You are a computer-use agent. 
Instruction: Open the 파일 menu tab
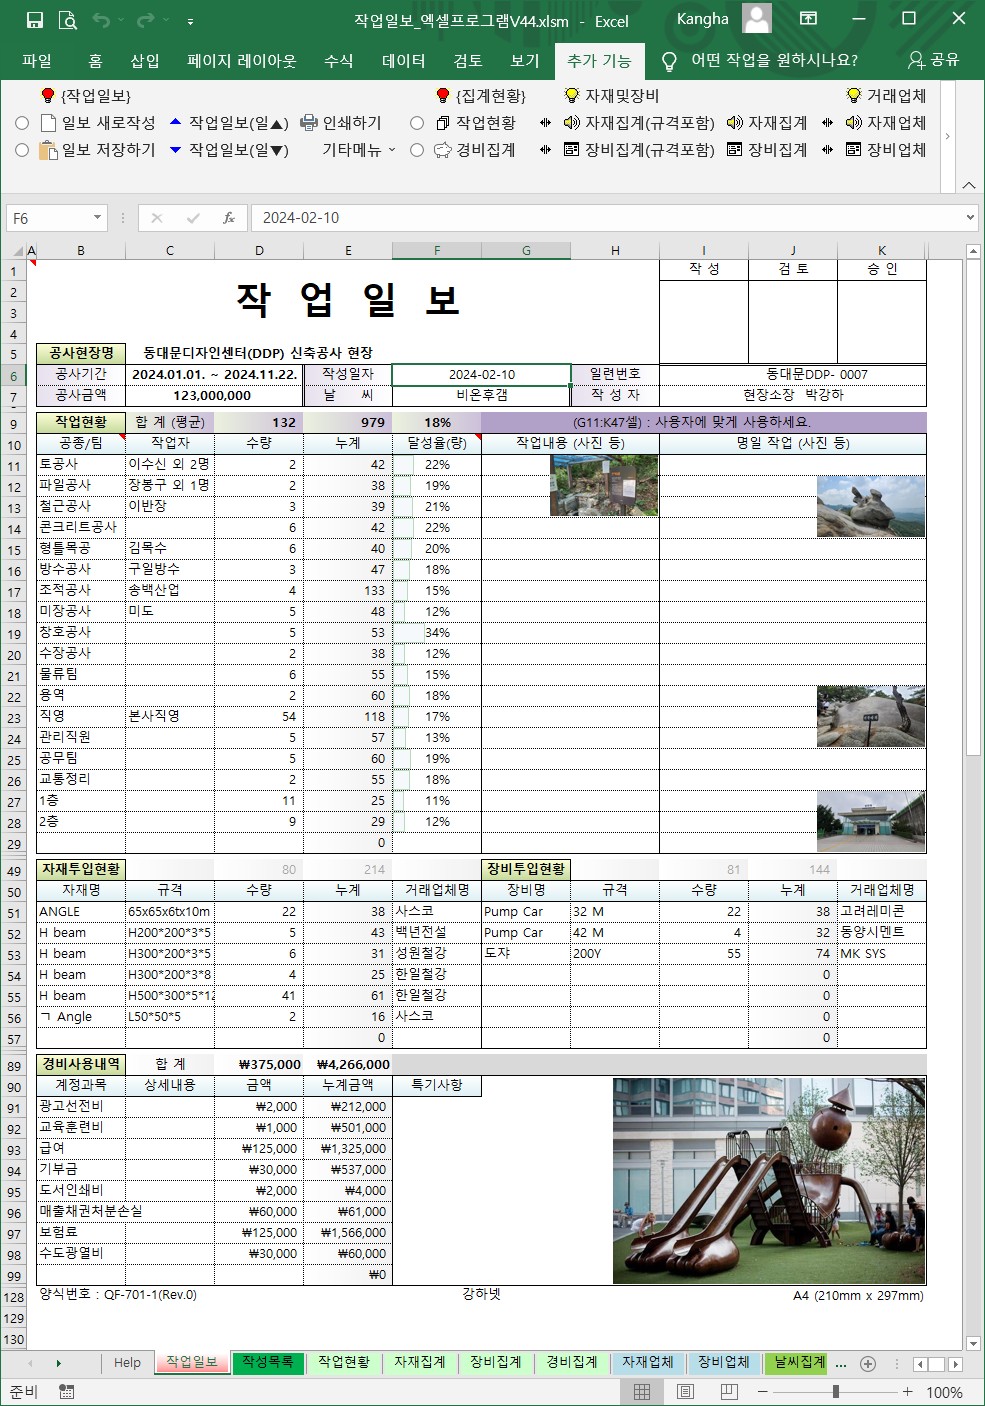point(37,61)
